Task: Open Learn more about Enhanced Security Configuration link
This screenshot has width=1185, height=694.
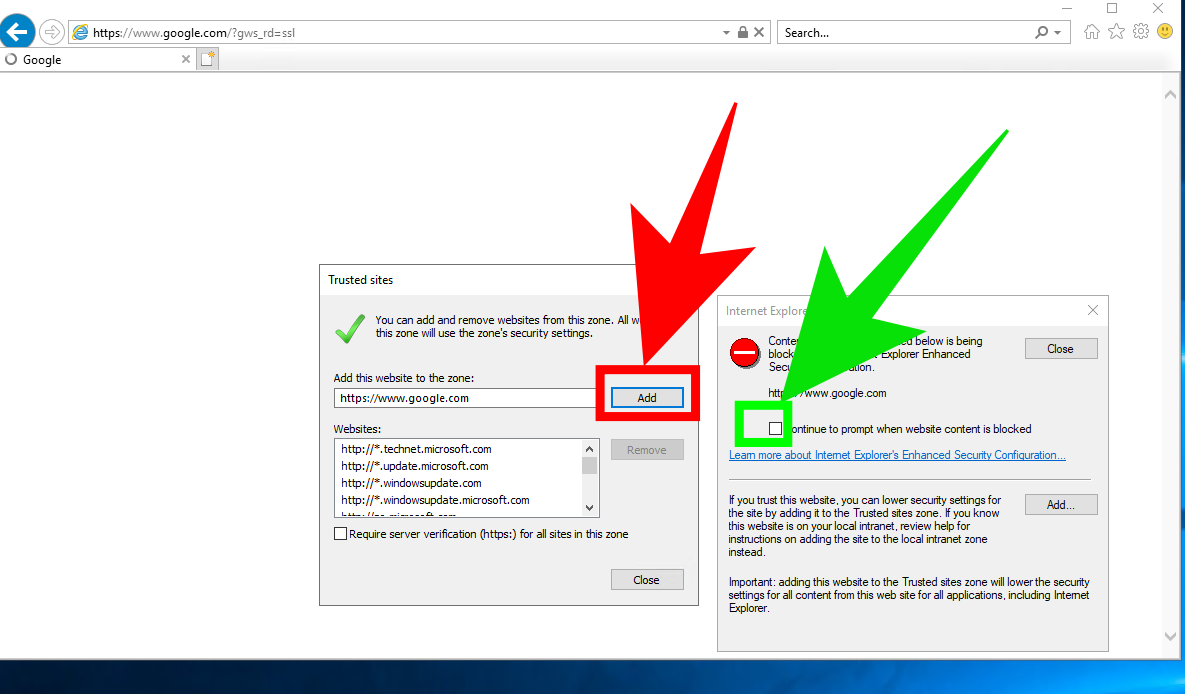Action: pos(897,455)
